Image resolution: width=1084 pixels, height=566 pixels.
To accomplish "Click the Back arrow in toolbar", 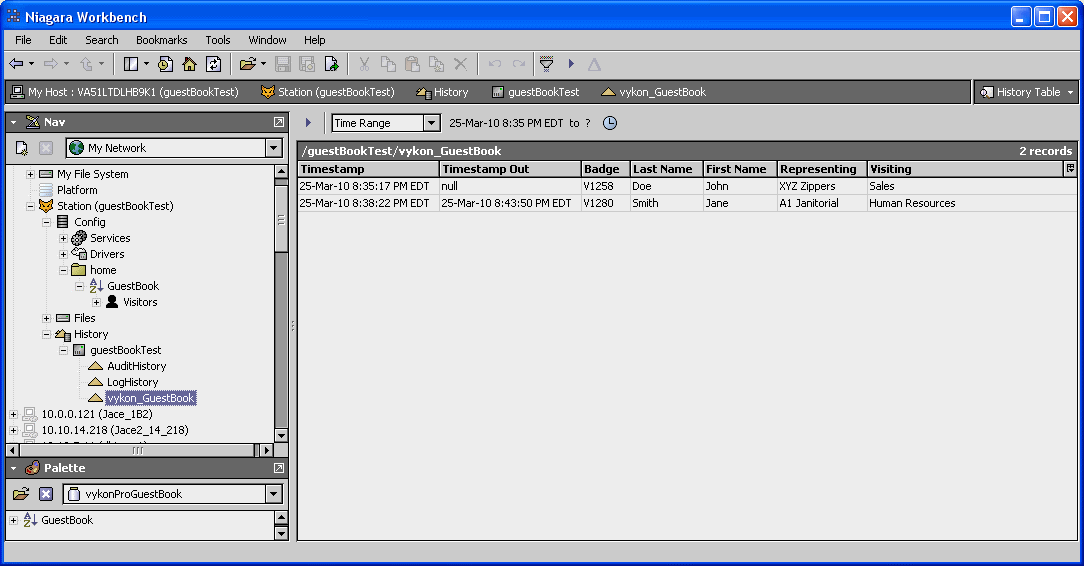I will [16, 64].
